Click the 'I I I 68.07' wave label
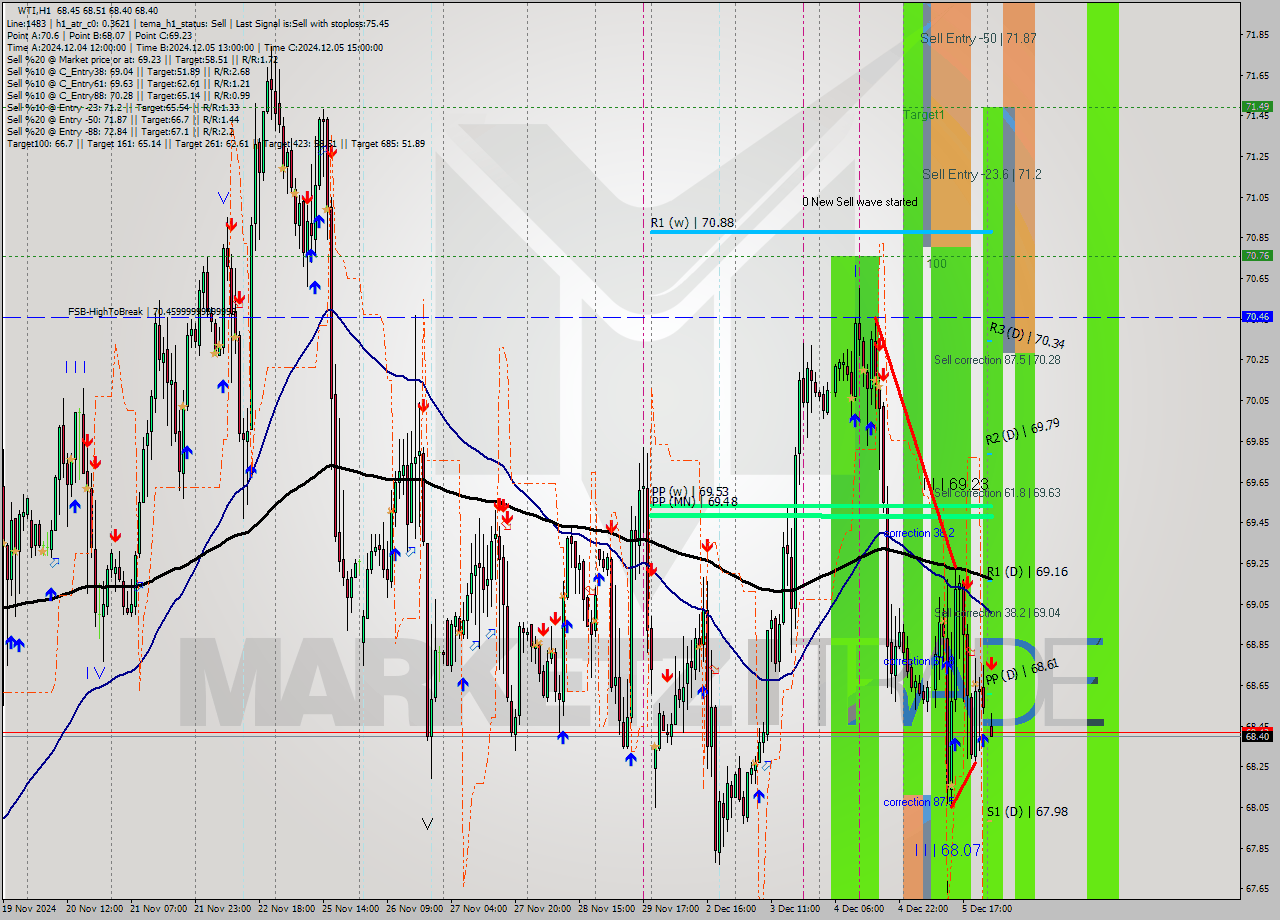The image size is (1280, 920). tap(948, 850)
